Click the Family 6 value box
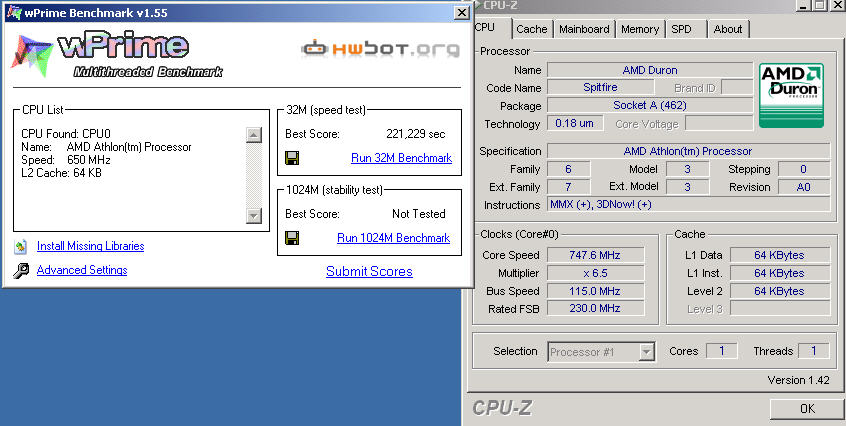 (x=569, y=169)
